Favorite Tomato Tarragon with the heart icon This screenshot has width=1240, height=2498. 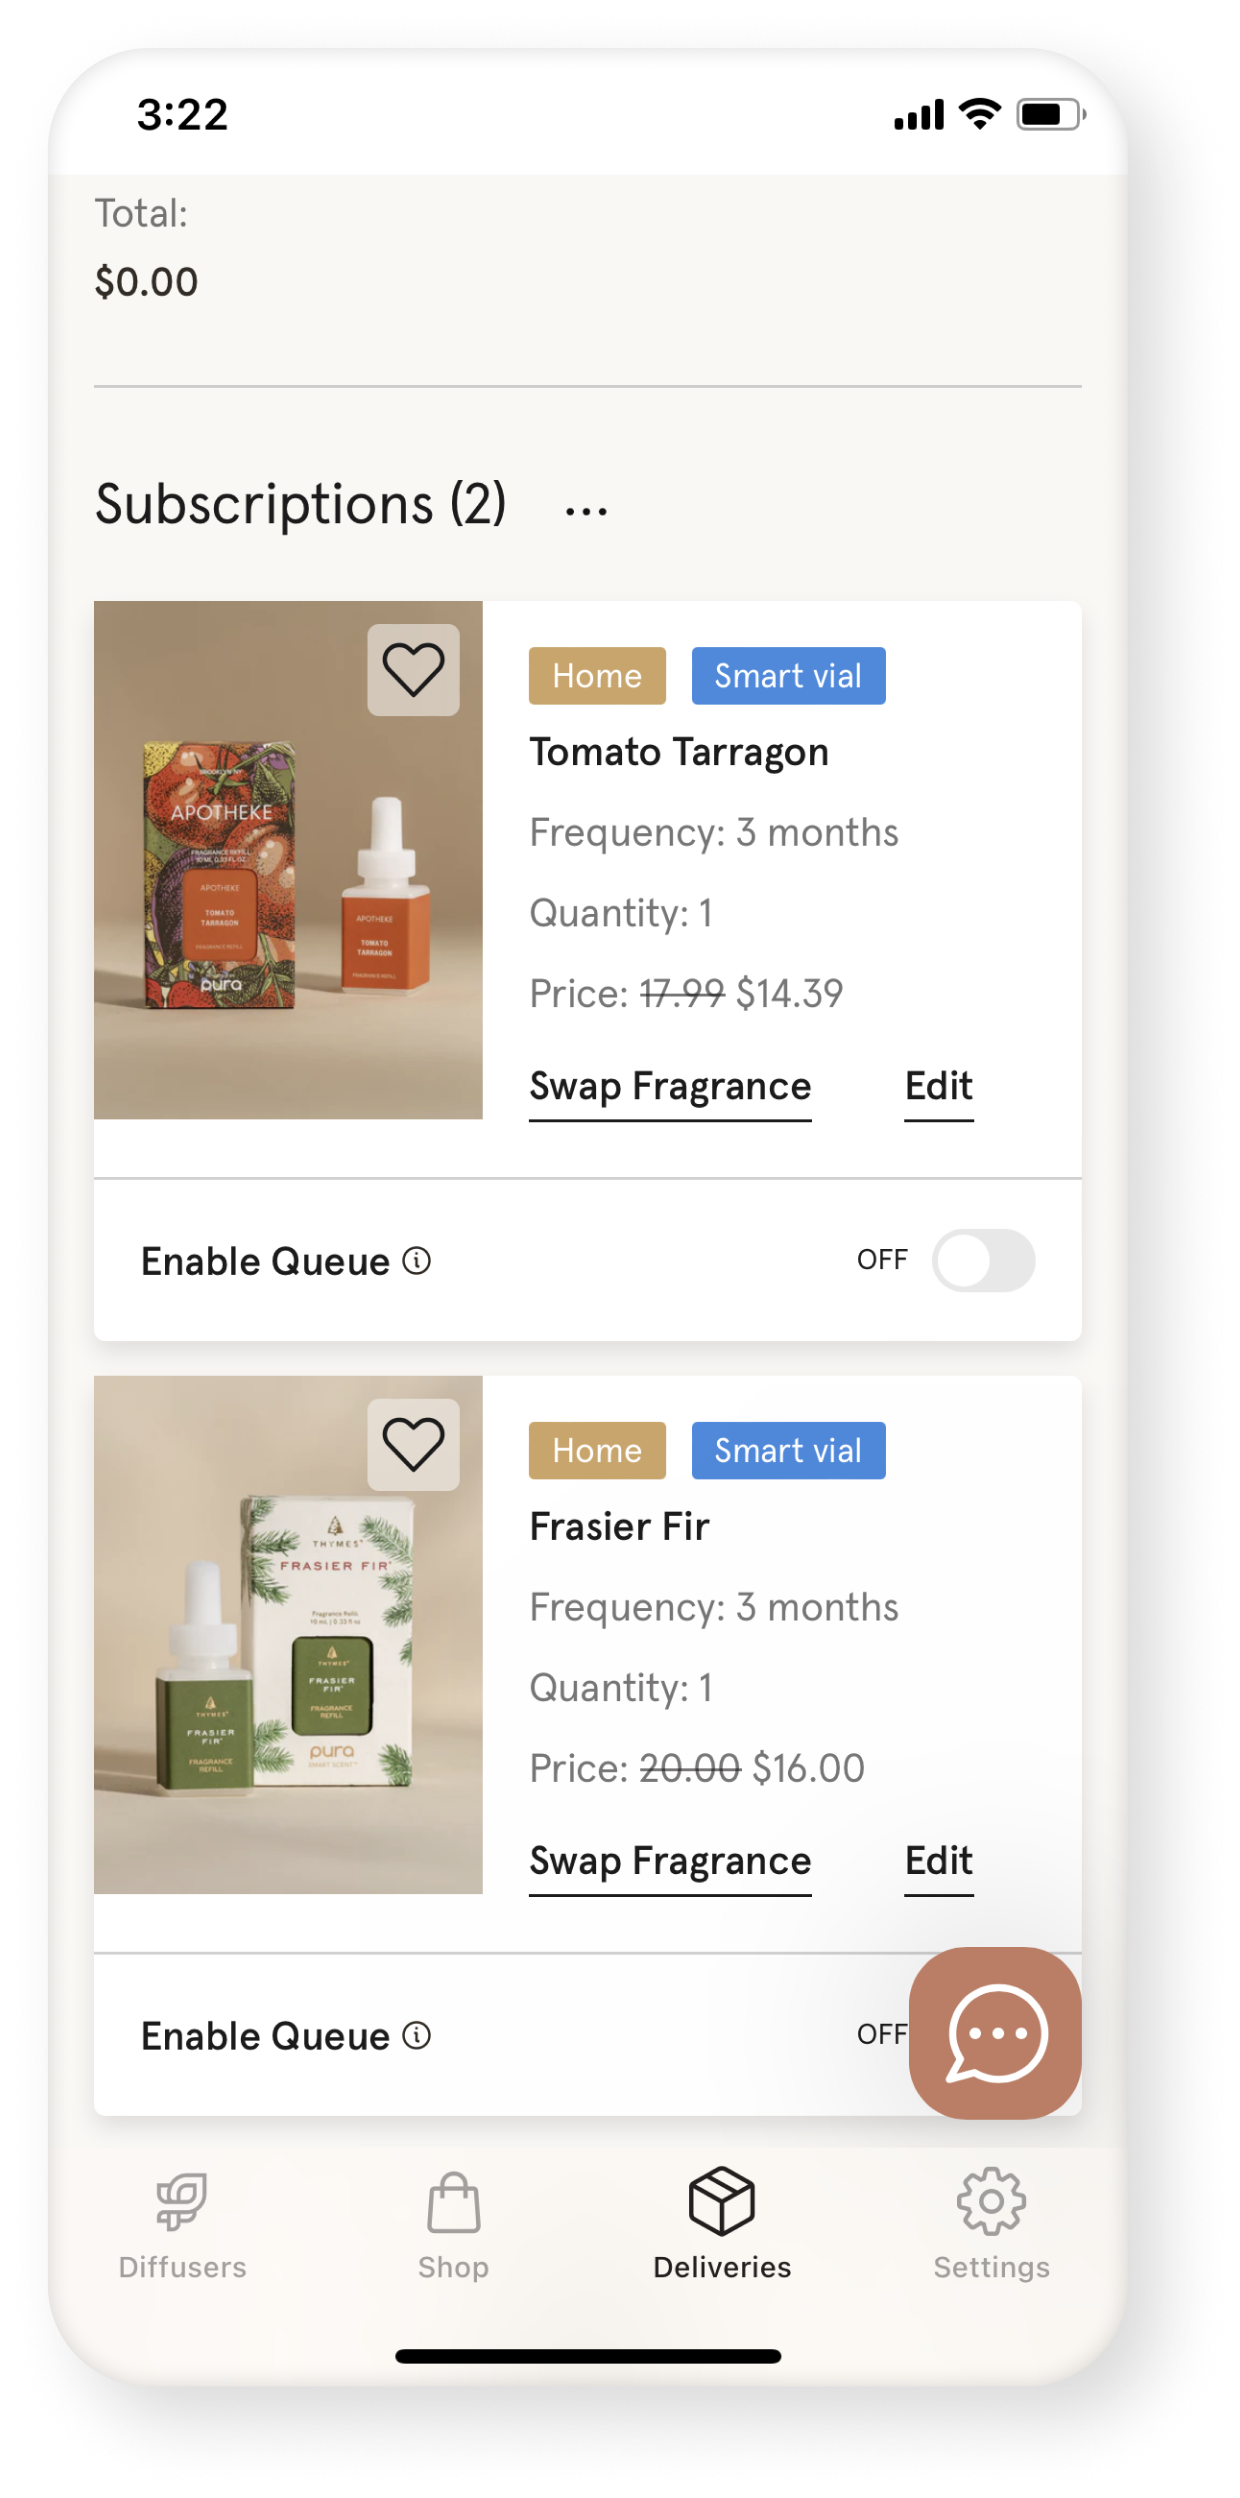coord(413,669)
